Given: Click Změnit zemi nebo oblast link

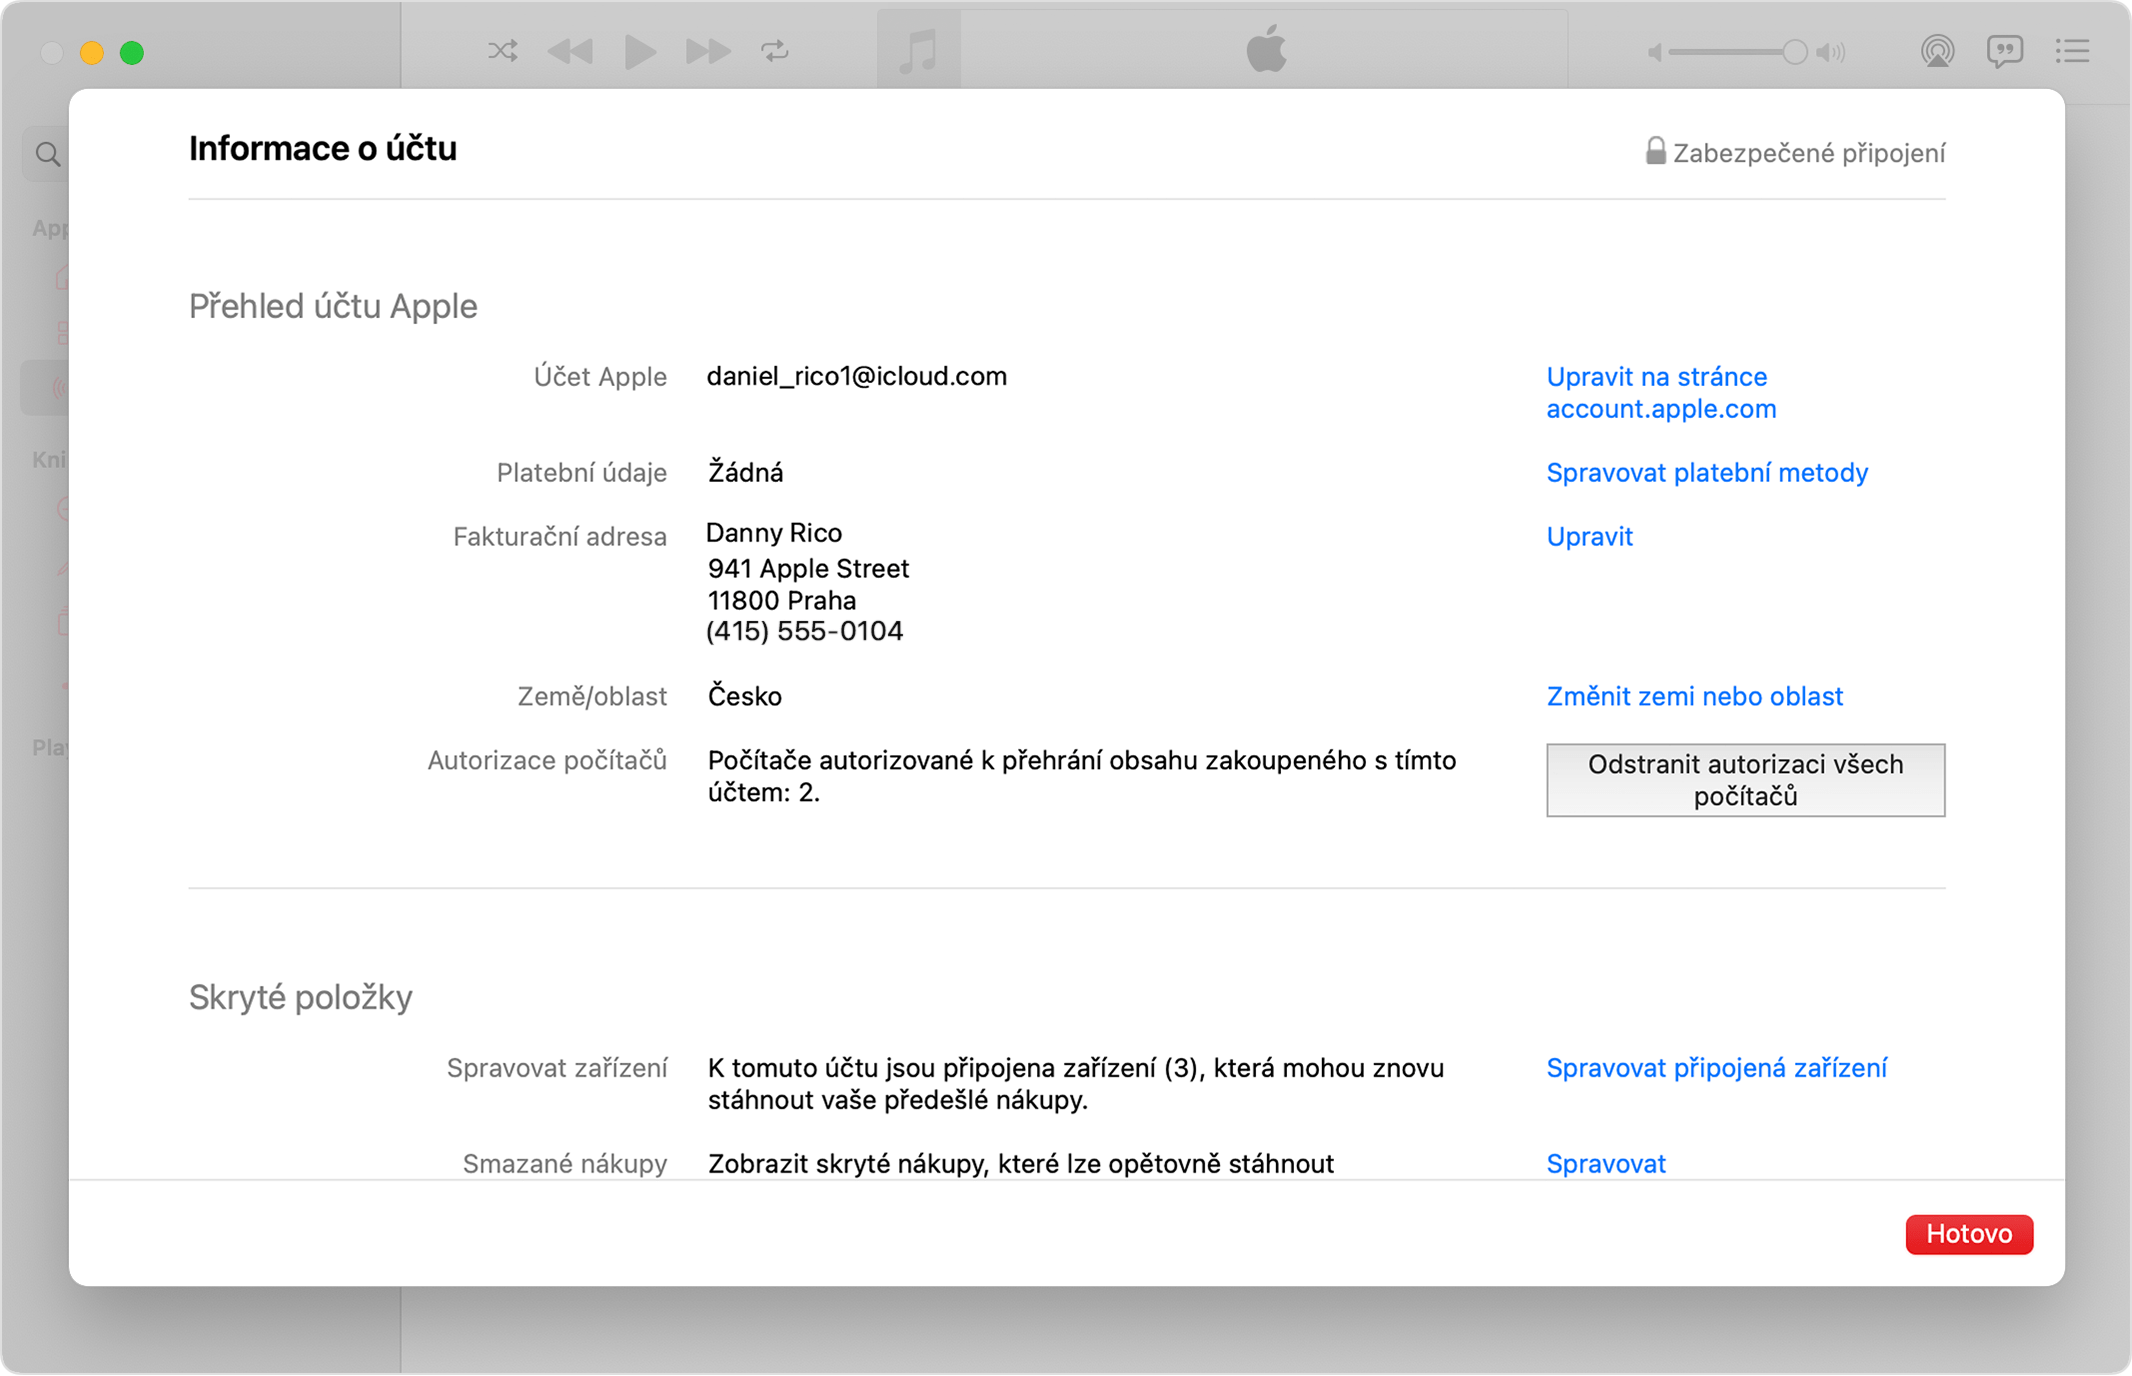Looking at the screenshot, I should point(1694,697).
